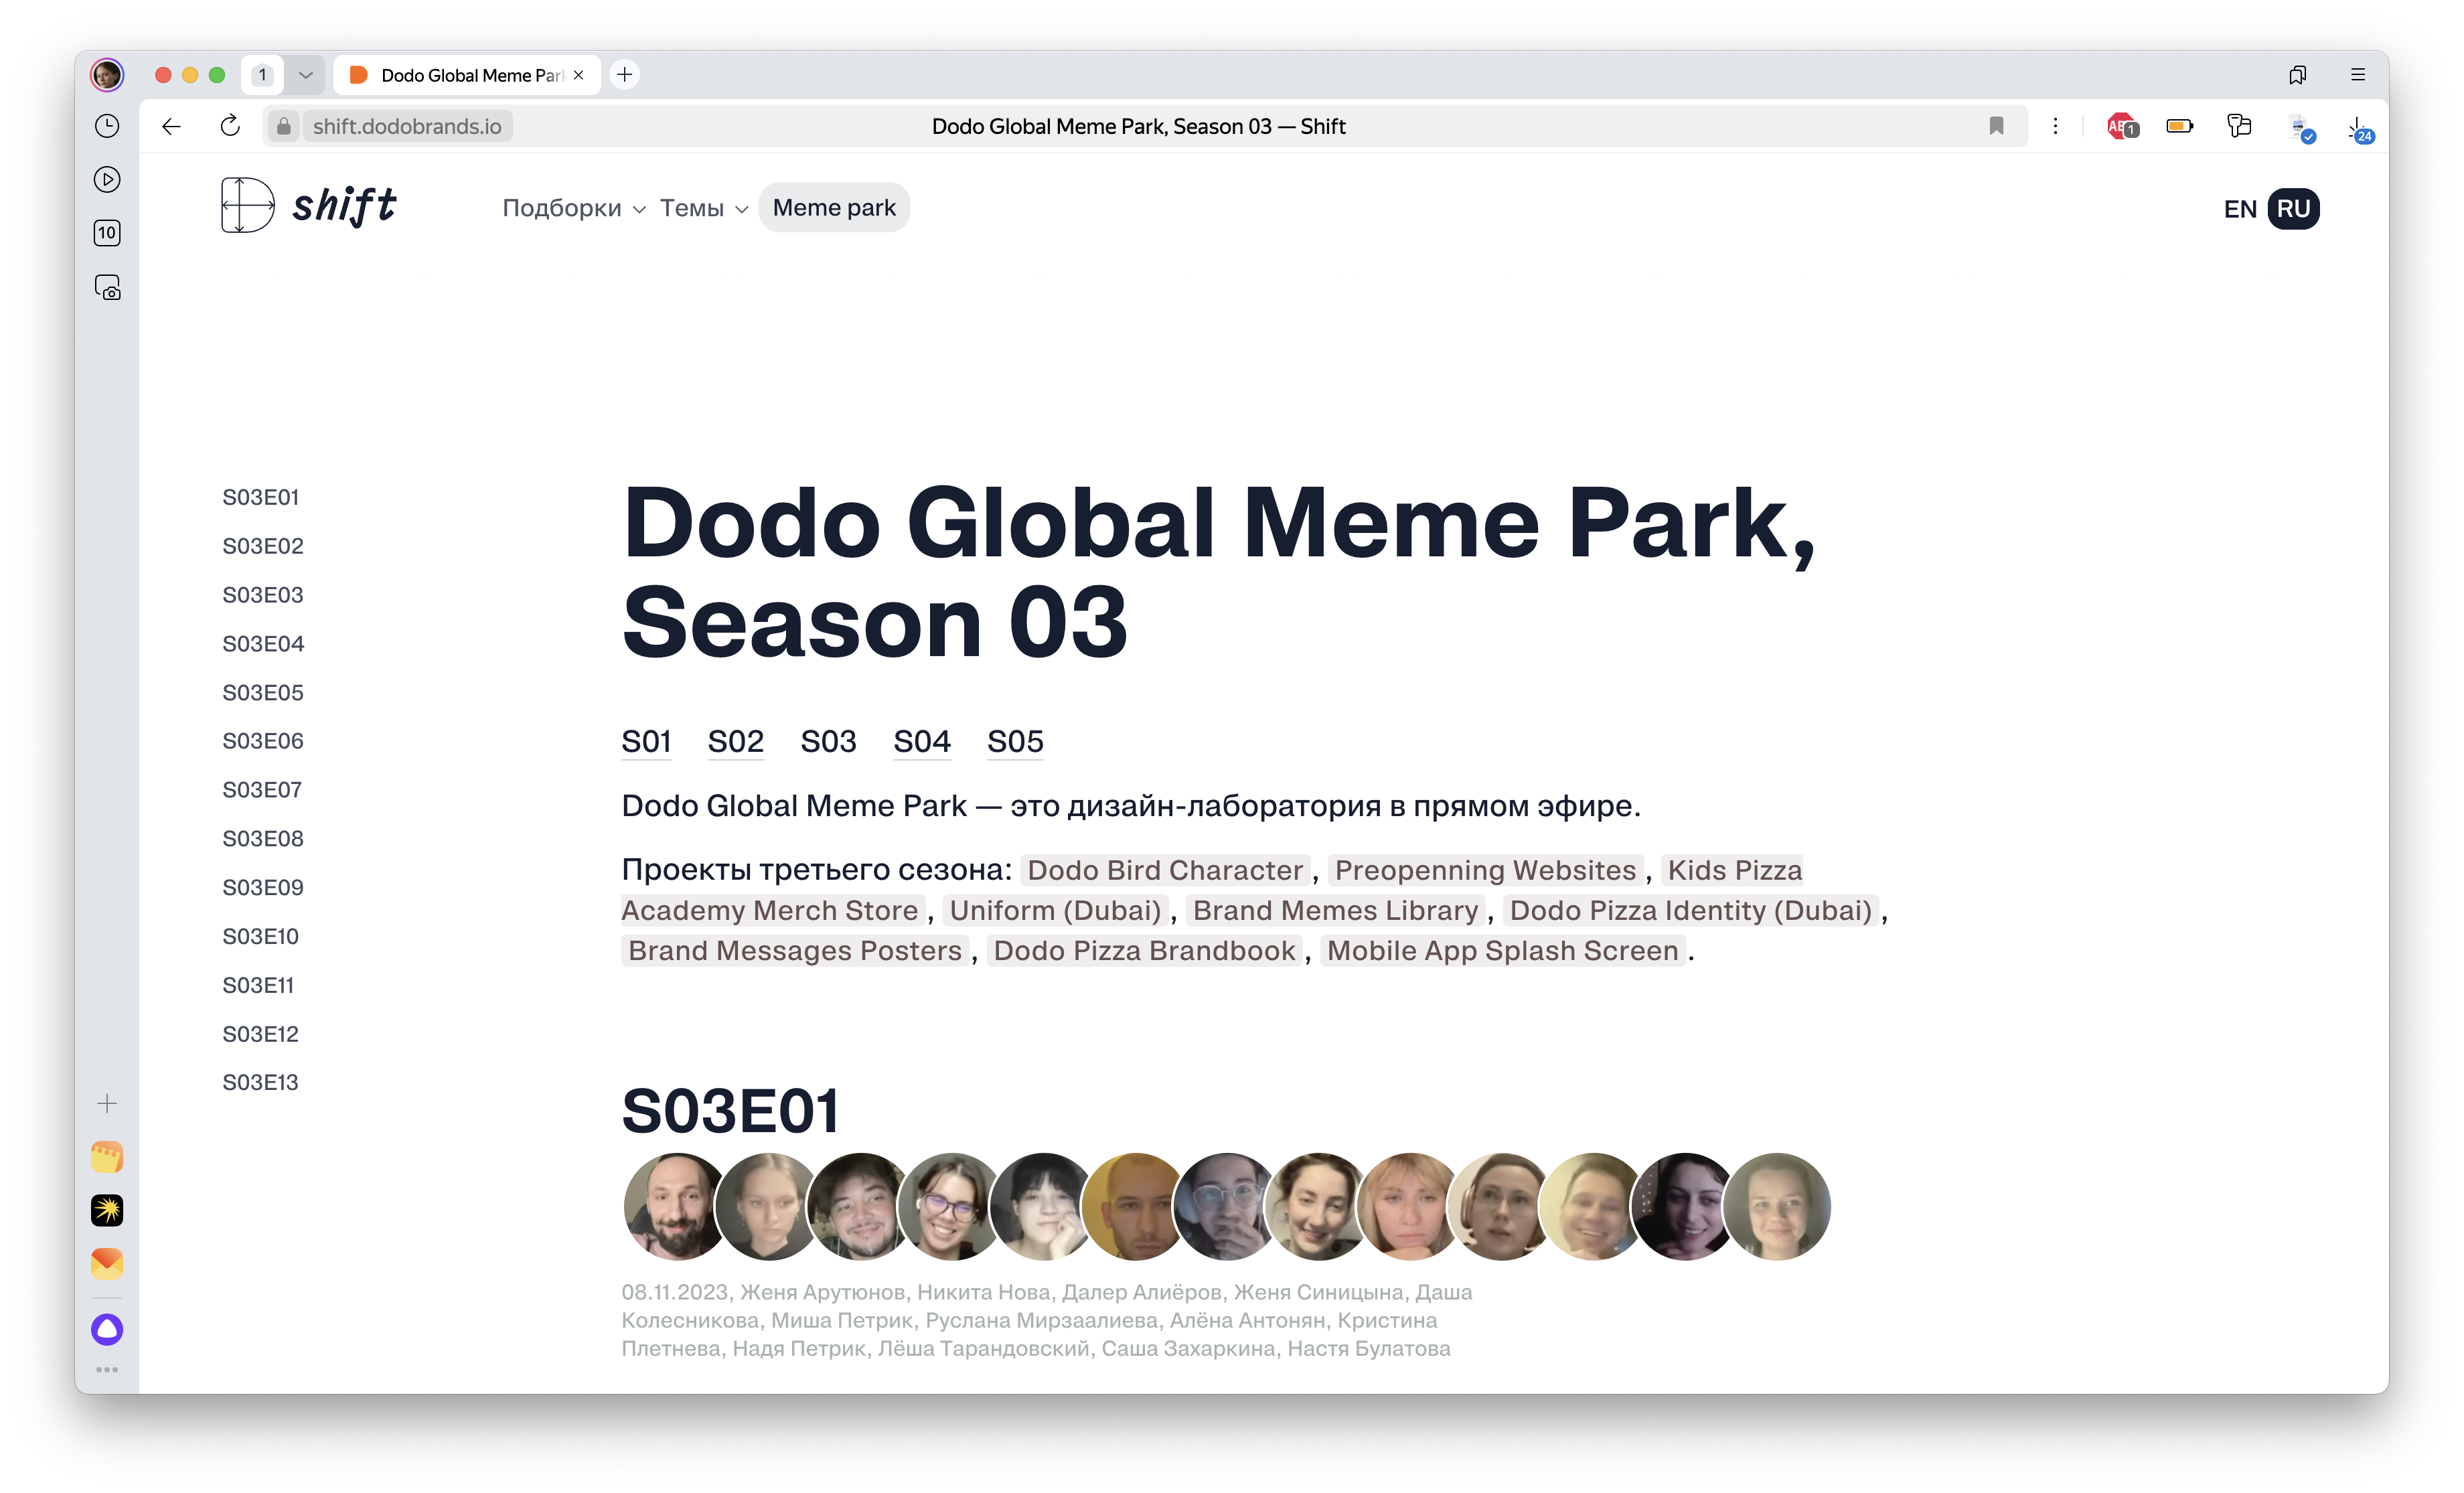Click the browser history clock icon
Screen dimensions: 2464x1493
pyautogui.click(x=107, y=126)
